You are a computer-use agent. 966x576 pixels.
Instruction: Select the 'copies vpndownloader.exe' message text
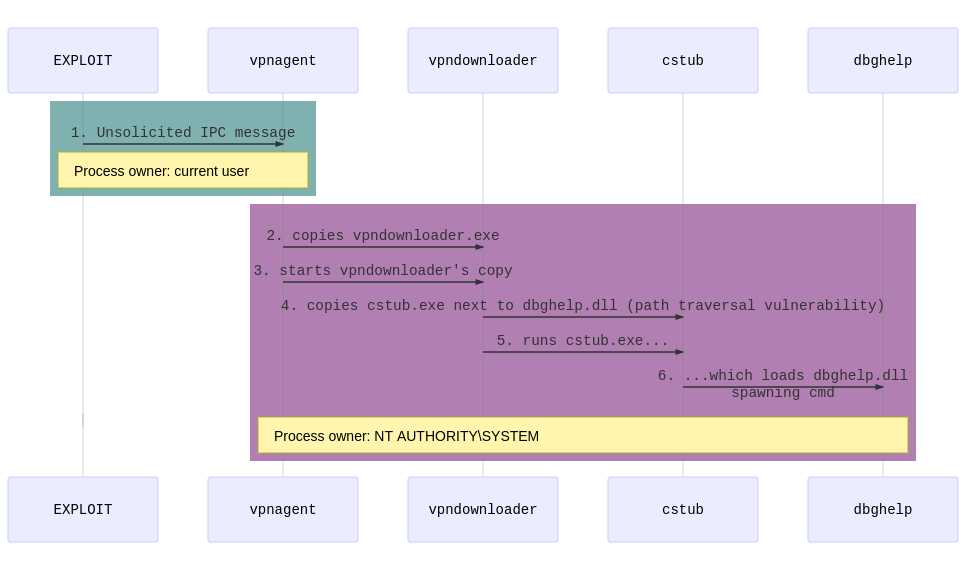383,236
